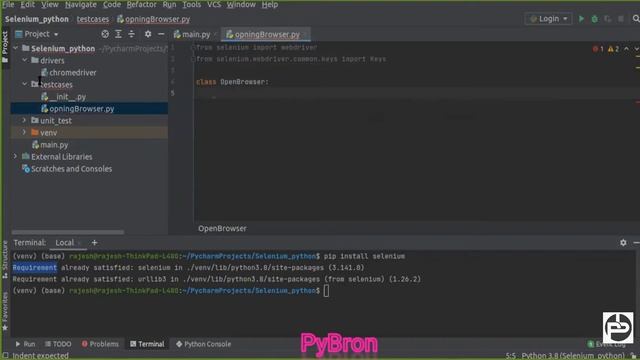Open the Terminal tool window button
Screen dimensions: 640x360
(147, 344)
